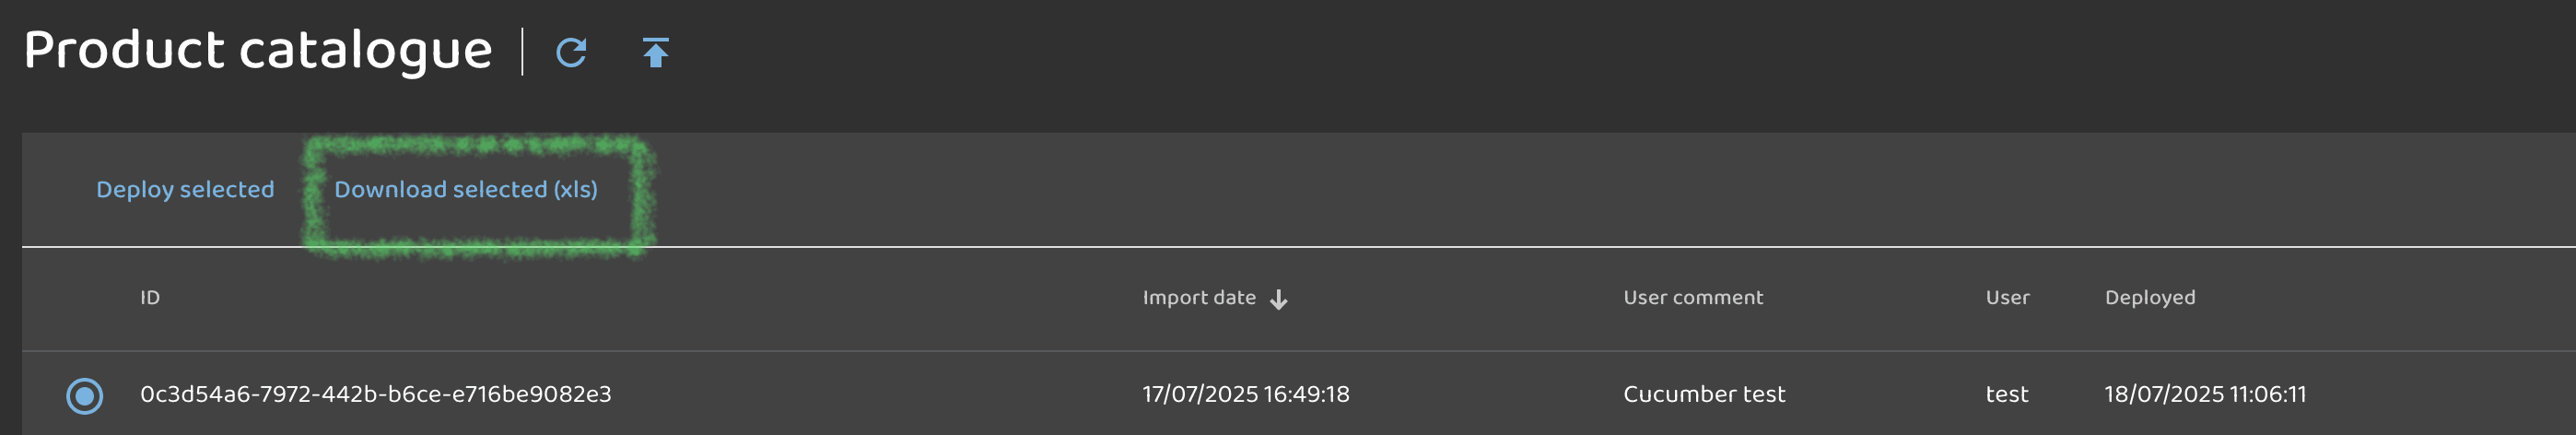Refresh the product catalogue list
The width and height of the screenshot is (2576, 435).
click(571, 52)
